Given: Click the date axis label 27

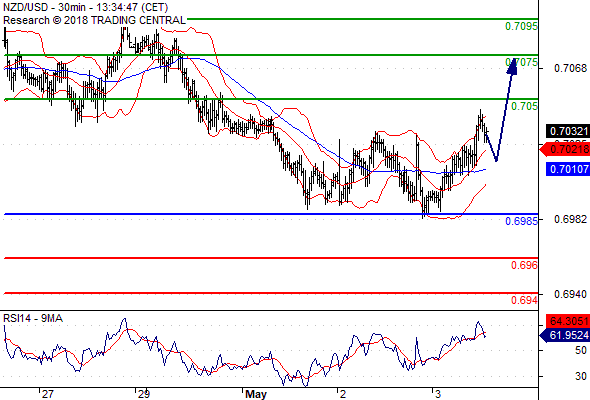Looking at the screenshot, I should [x=47, y=394].
